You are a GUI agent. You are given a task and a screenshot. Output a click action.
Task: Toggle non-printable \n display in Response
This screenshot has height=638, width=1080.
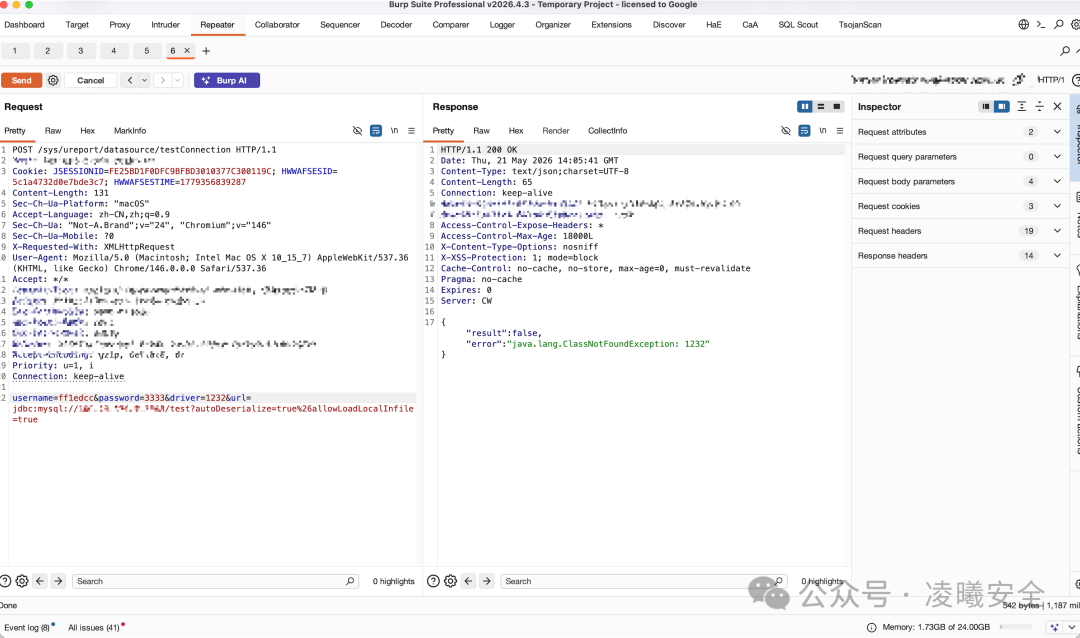823,130
